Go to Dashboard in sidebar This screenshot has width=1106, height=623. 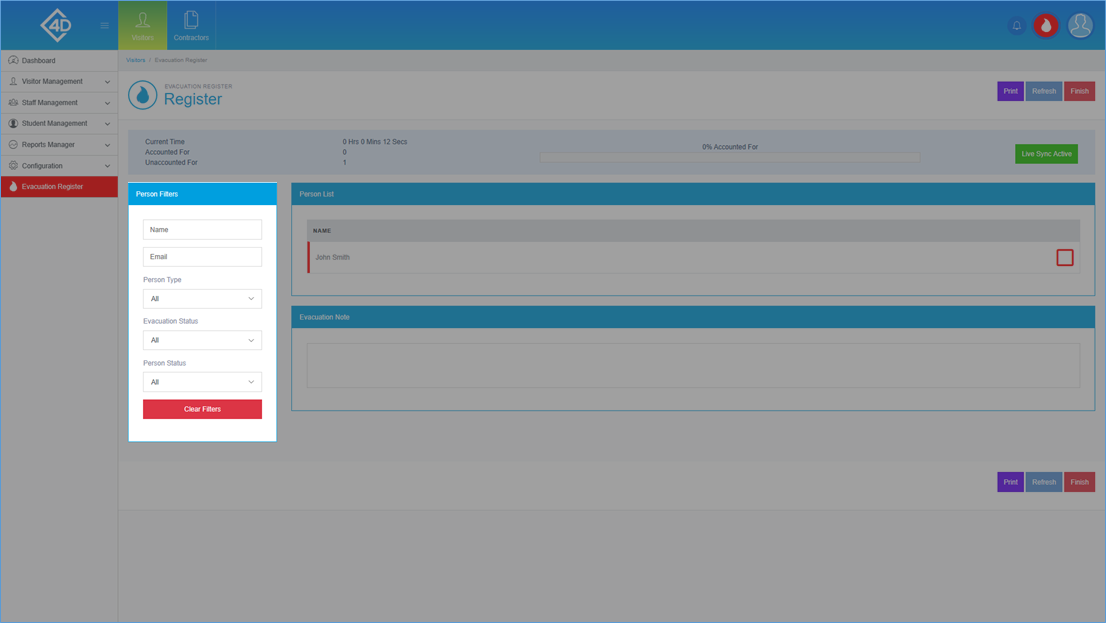click(x=59, y=61)
